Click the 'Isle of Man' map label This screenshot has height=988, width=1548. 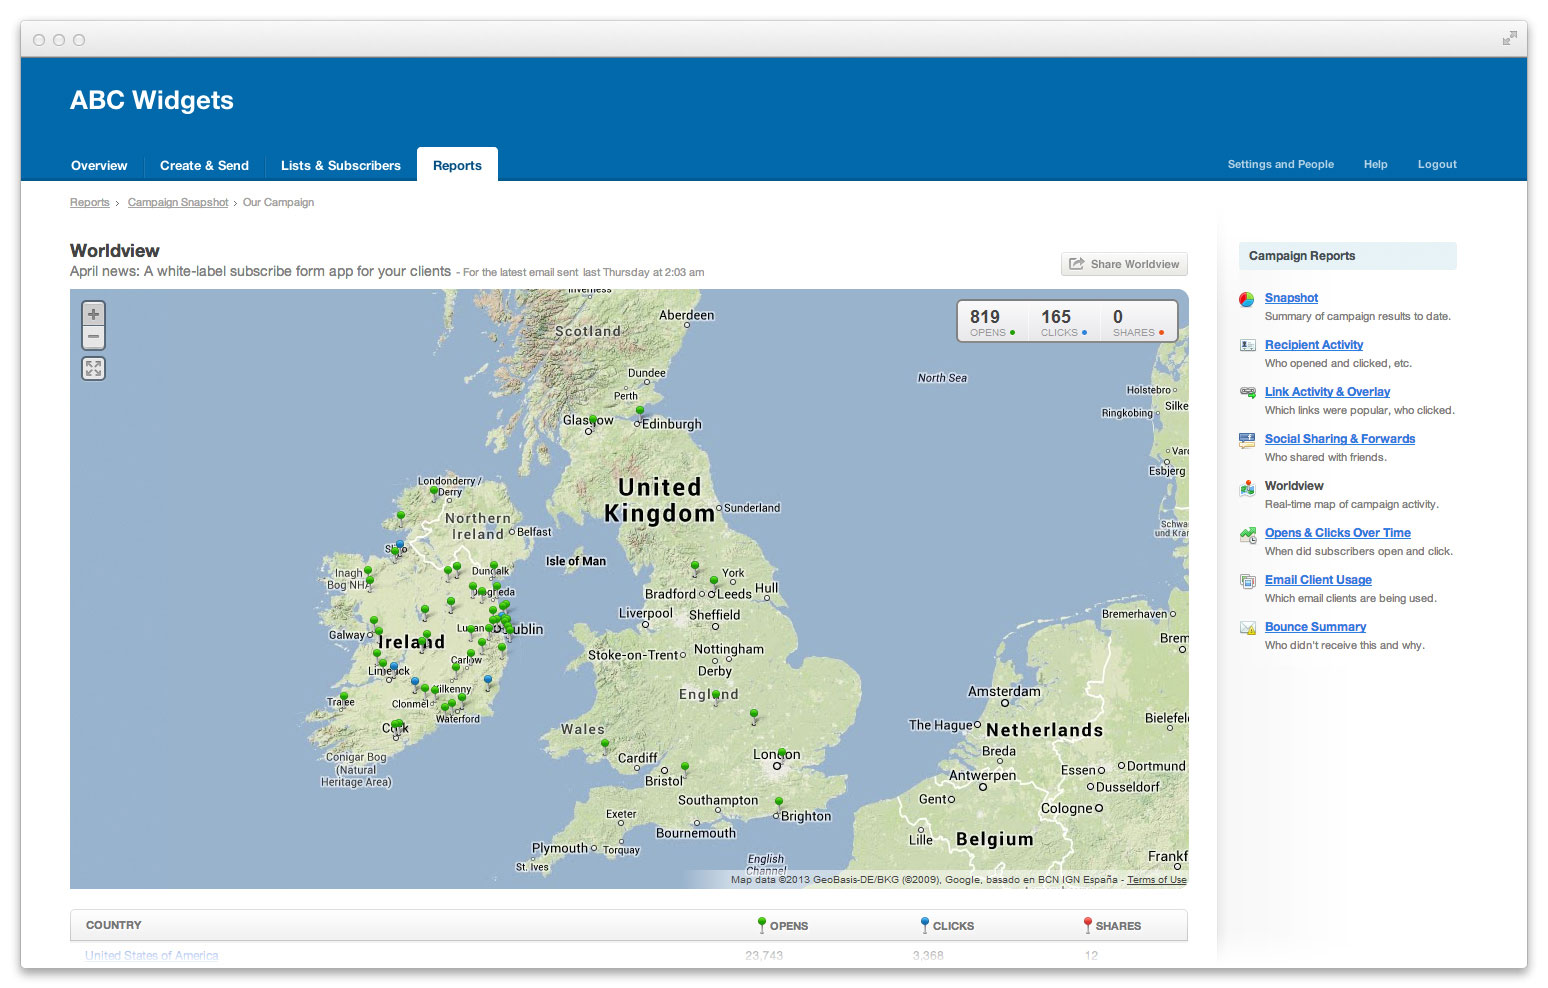(x=576, y=561)
